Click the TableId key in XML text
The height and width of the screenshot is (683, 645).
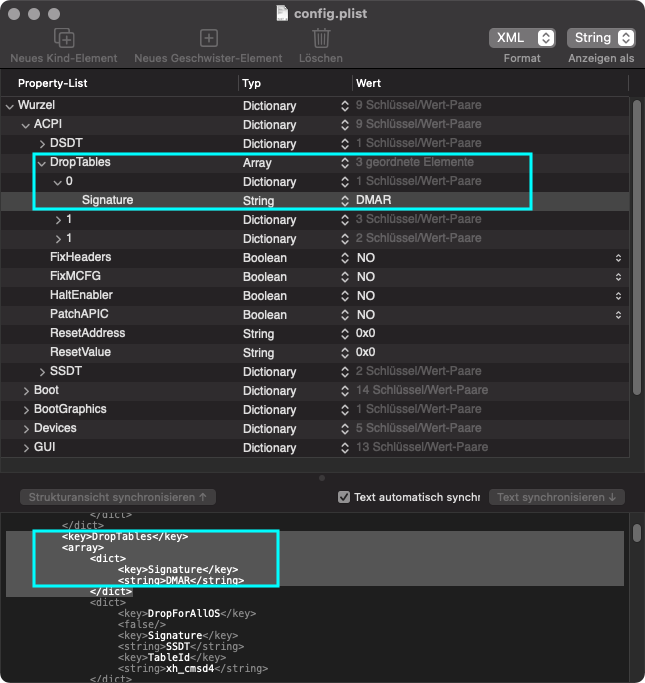tap(169, 657)
